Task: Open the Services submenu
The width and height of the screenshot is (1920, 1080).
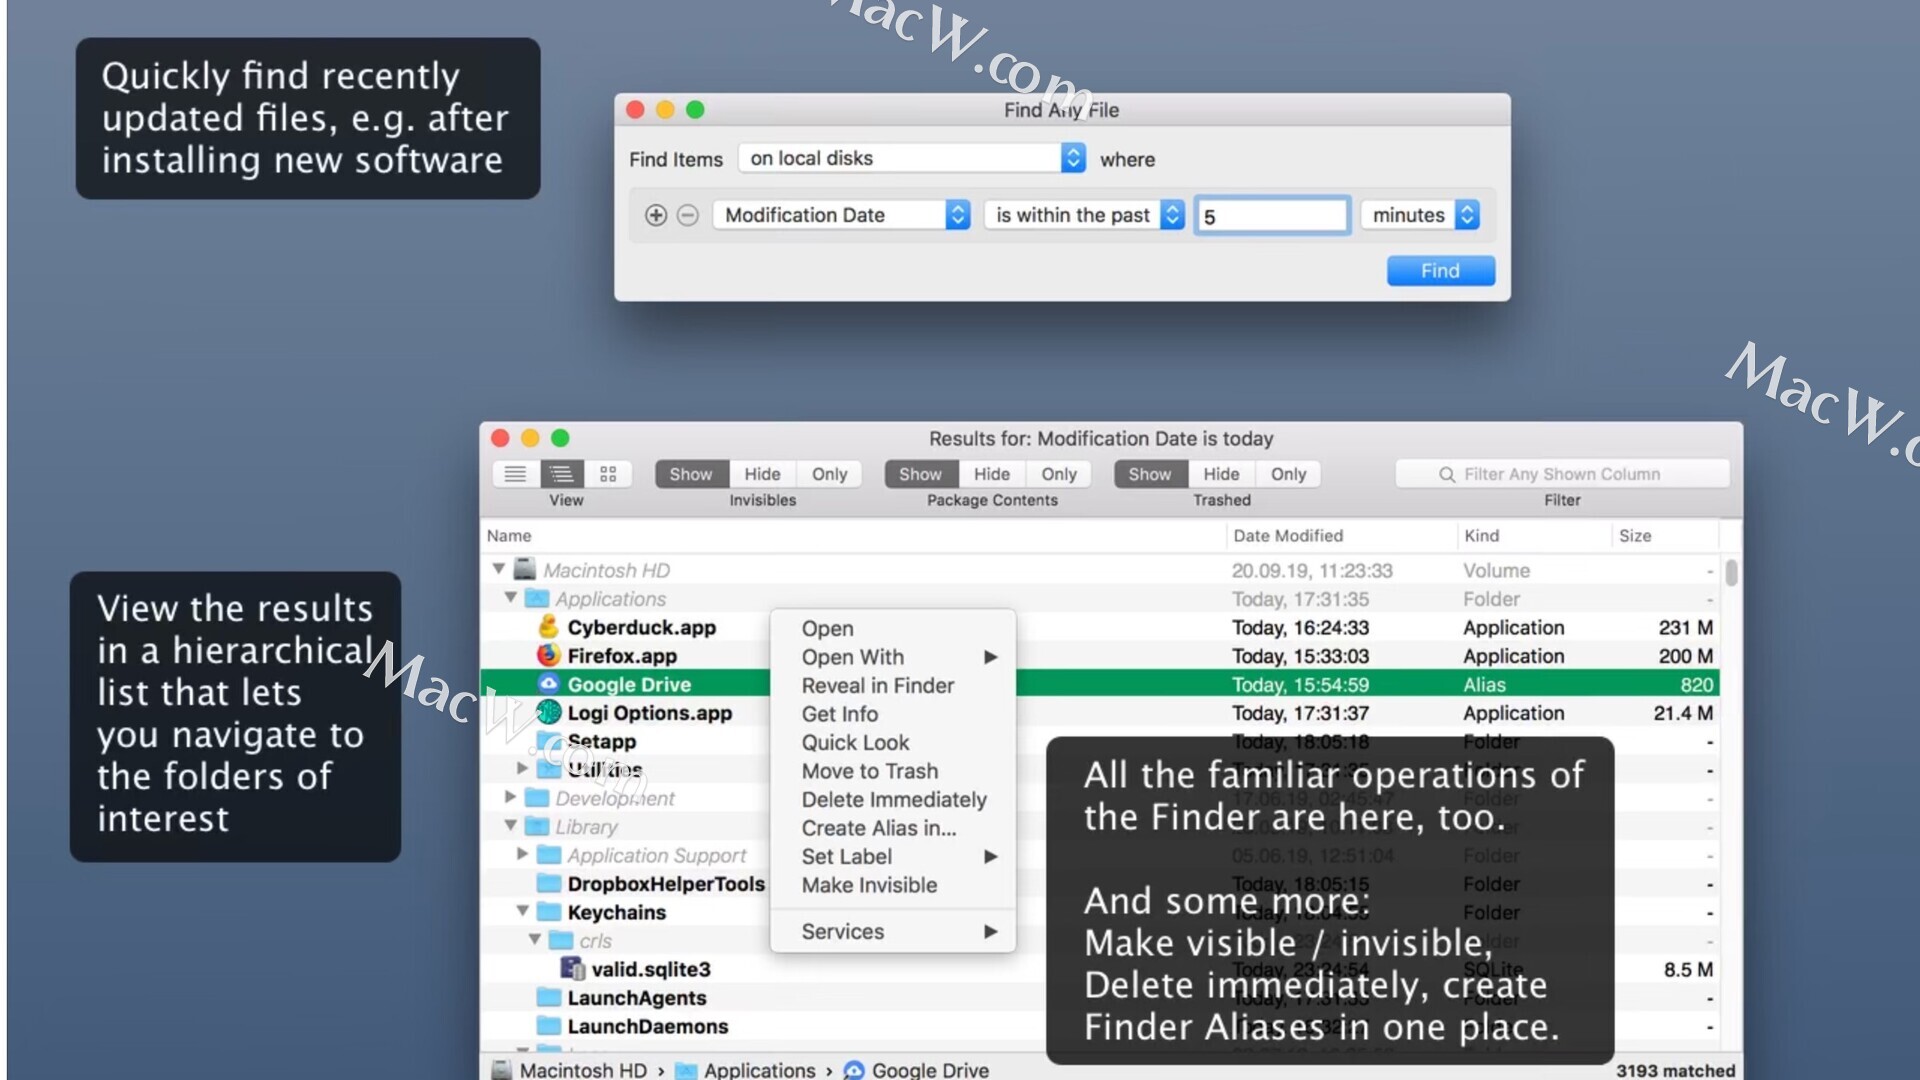Action: pos(893,931)
